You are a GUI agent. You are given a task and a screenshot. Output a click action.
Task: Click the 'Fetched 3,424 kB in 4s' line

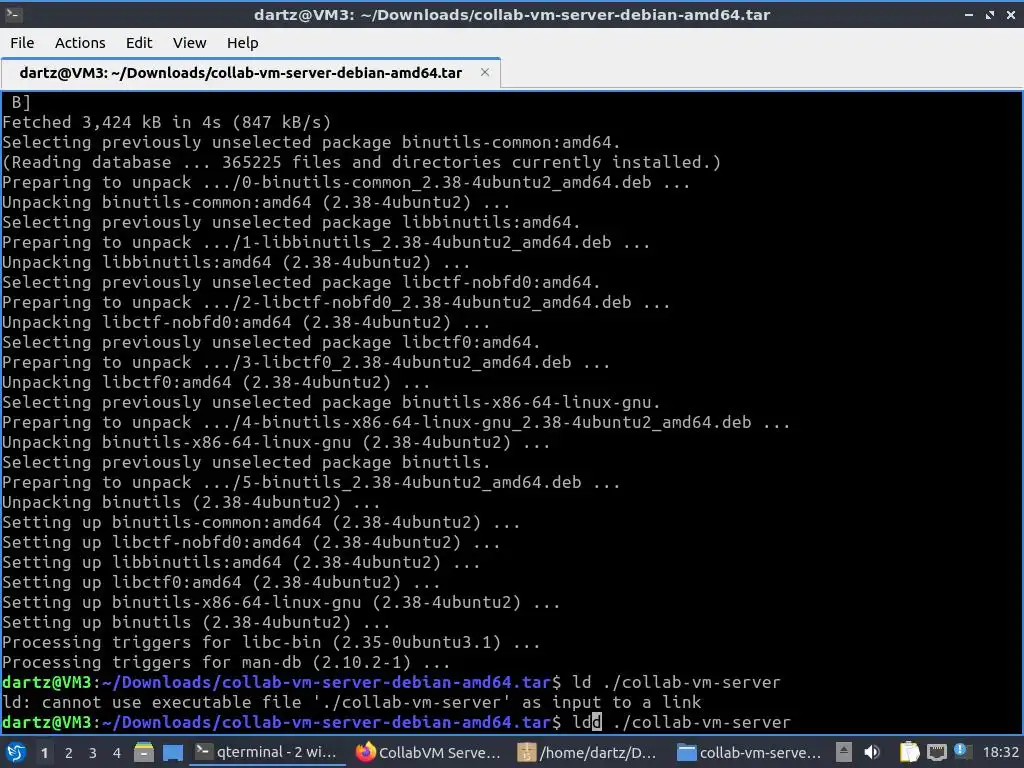click(x=167, y=122)
